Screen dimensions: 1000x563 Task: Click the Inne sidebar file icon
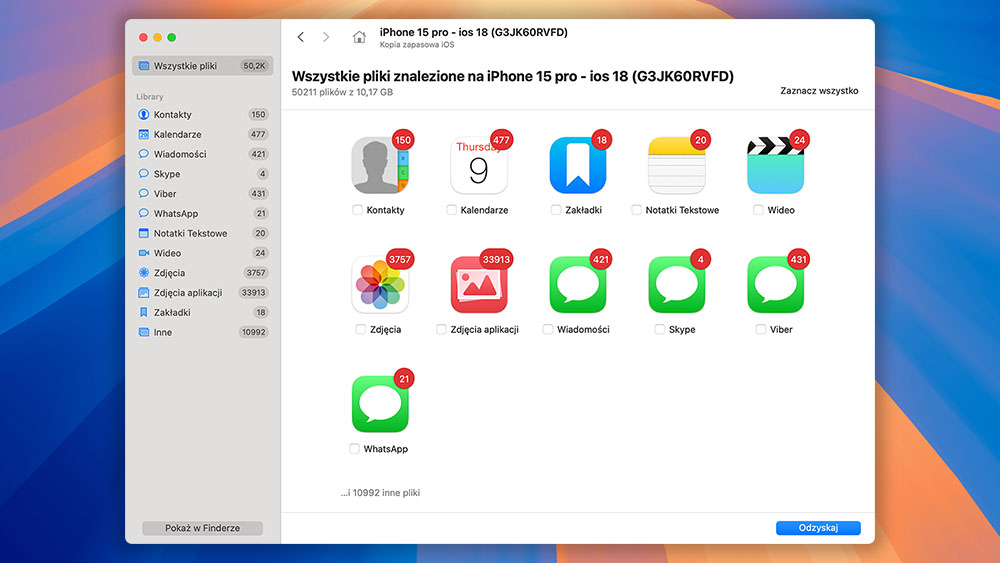point(143,332)
